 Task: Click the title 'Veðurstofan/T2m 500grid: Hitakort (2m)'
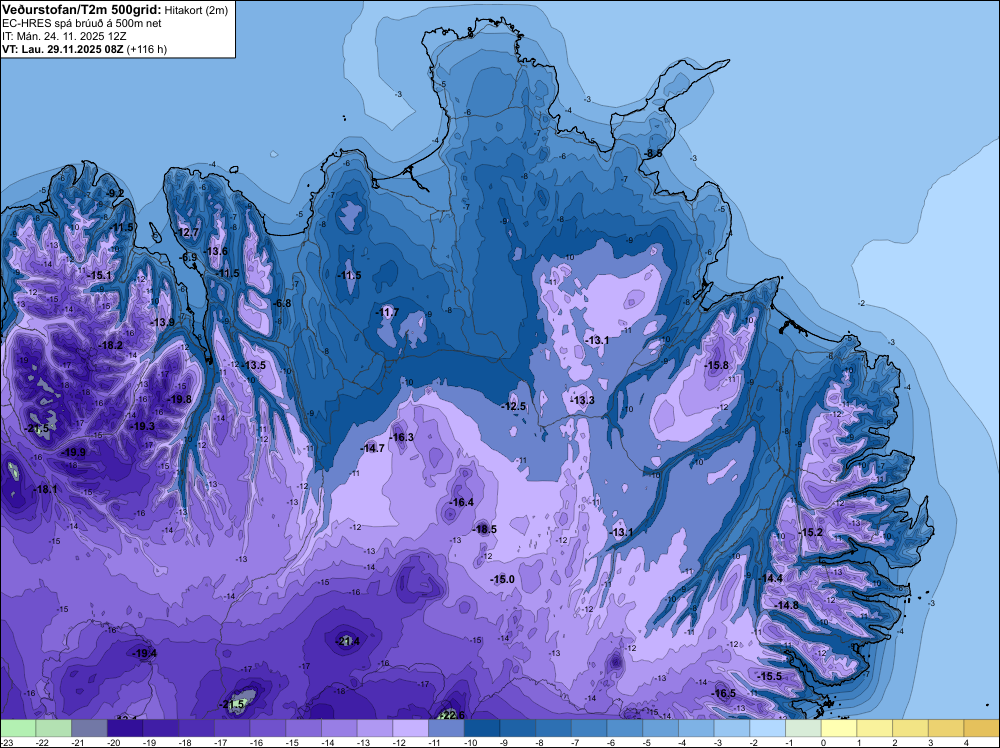pyautogui.click(x=115, y=10)
